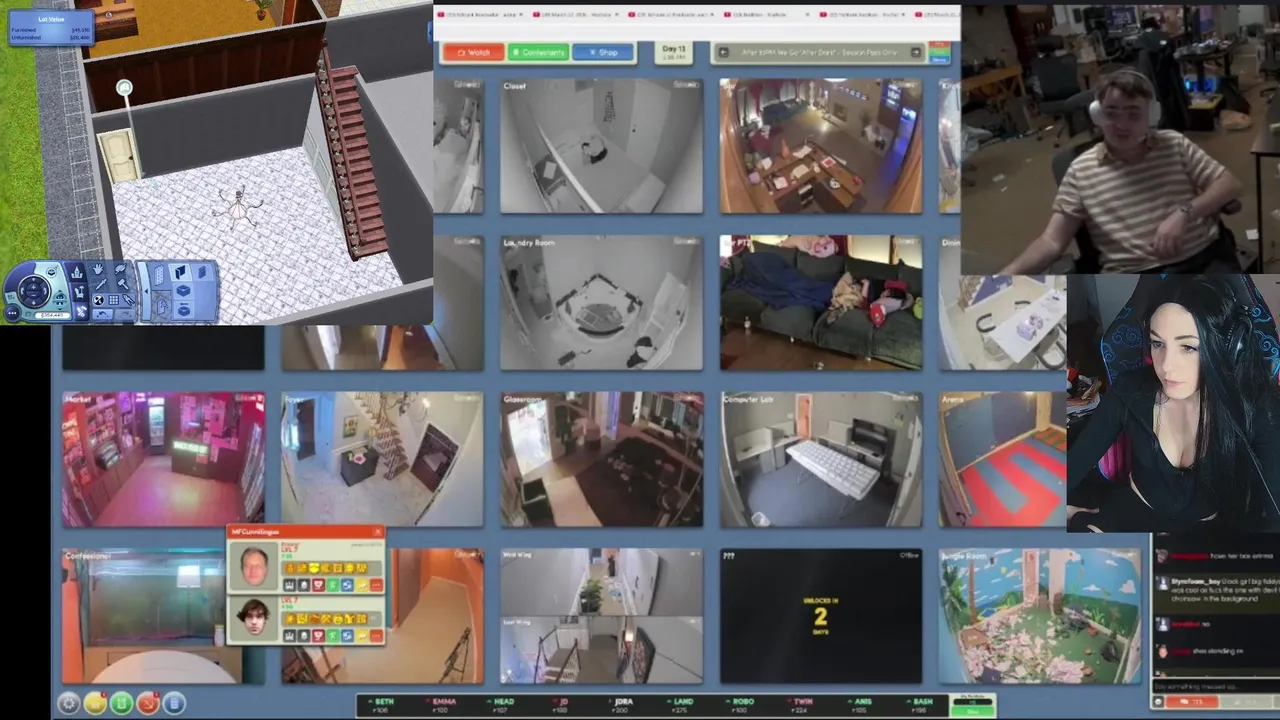
Task: Switch to the second browser tab
Action: tap(576, 14)
